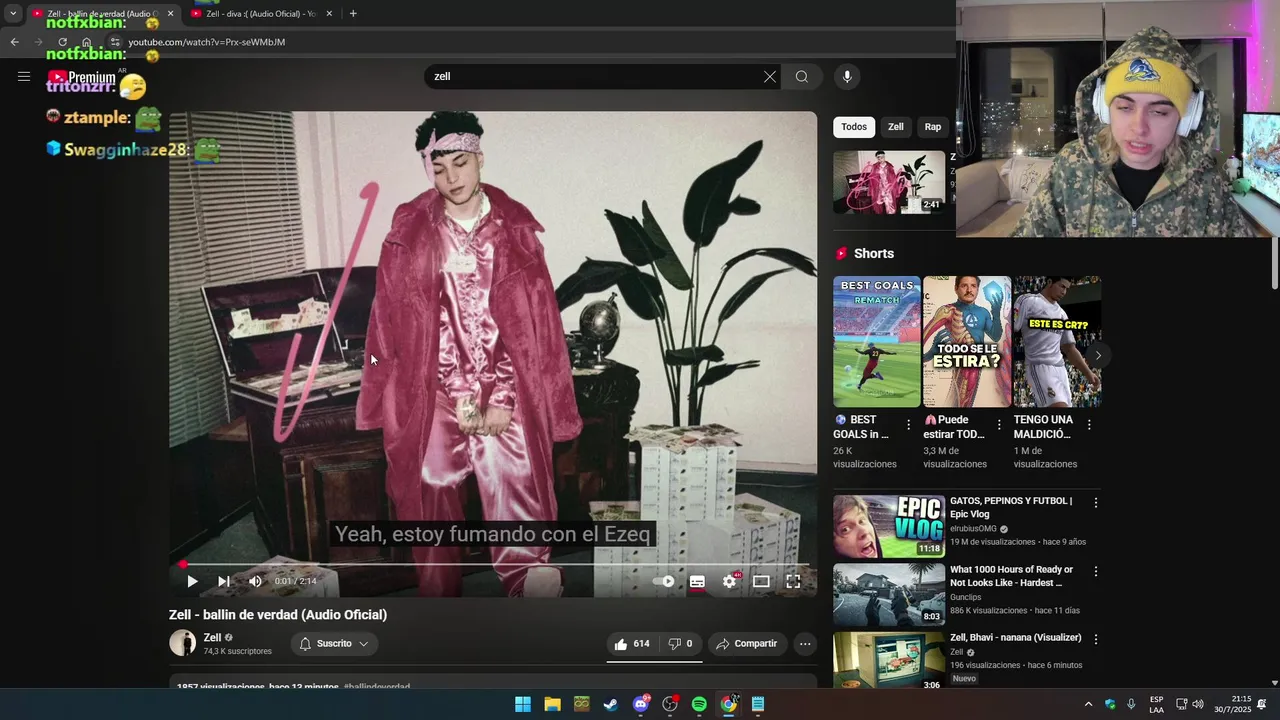Open options for 'Puede estirar TOD...' short
The image size is (1280, 720).
pos(998,425)
